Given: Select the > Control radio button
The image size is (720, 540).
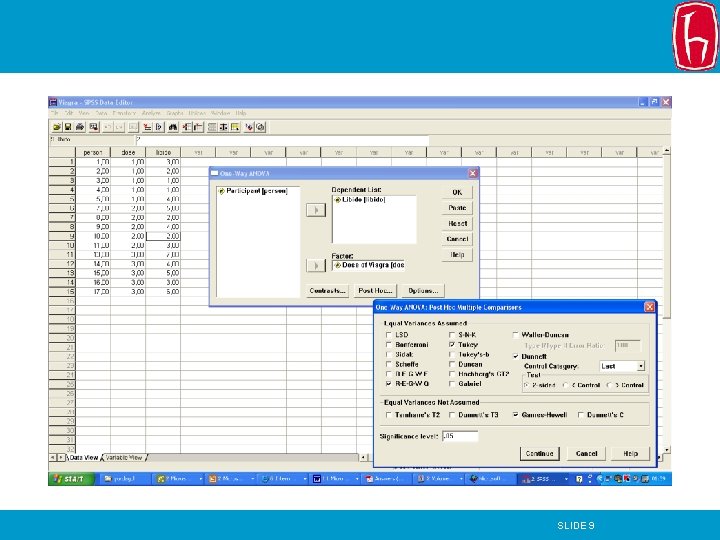Looking at the screenshot, I should (x=609, y=385).
